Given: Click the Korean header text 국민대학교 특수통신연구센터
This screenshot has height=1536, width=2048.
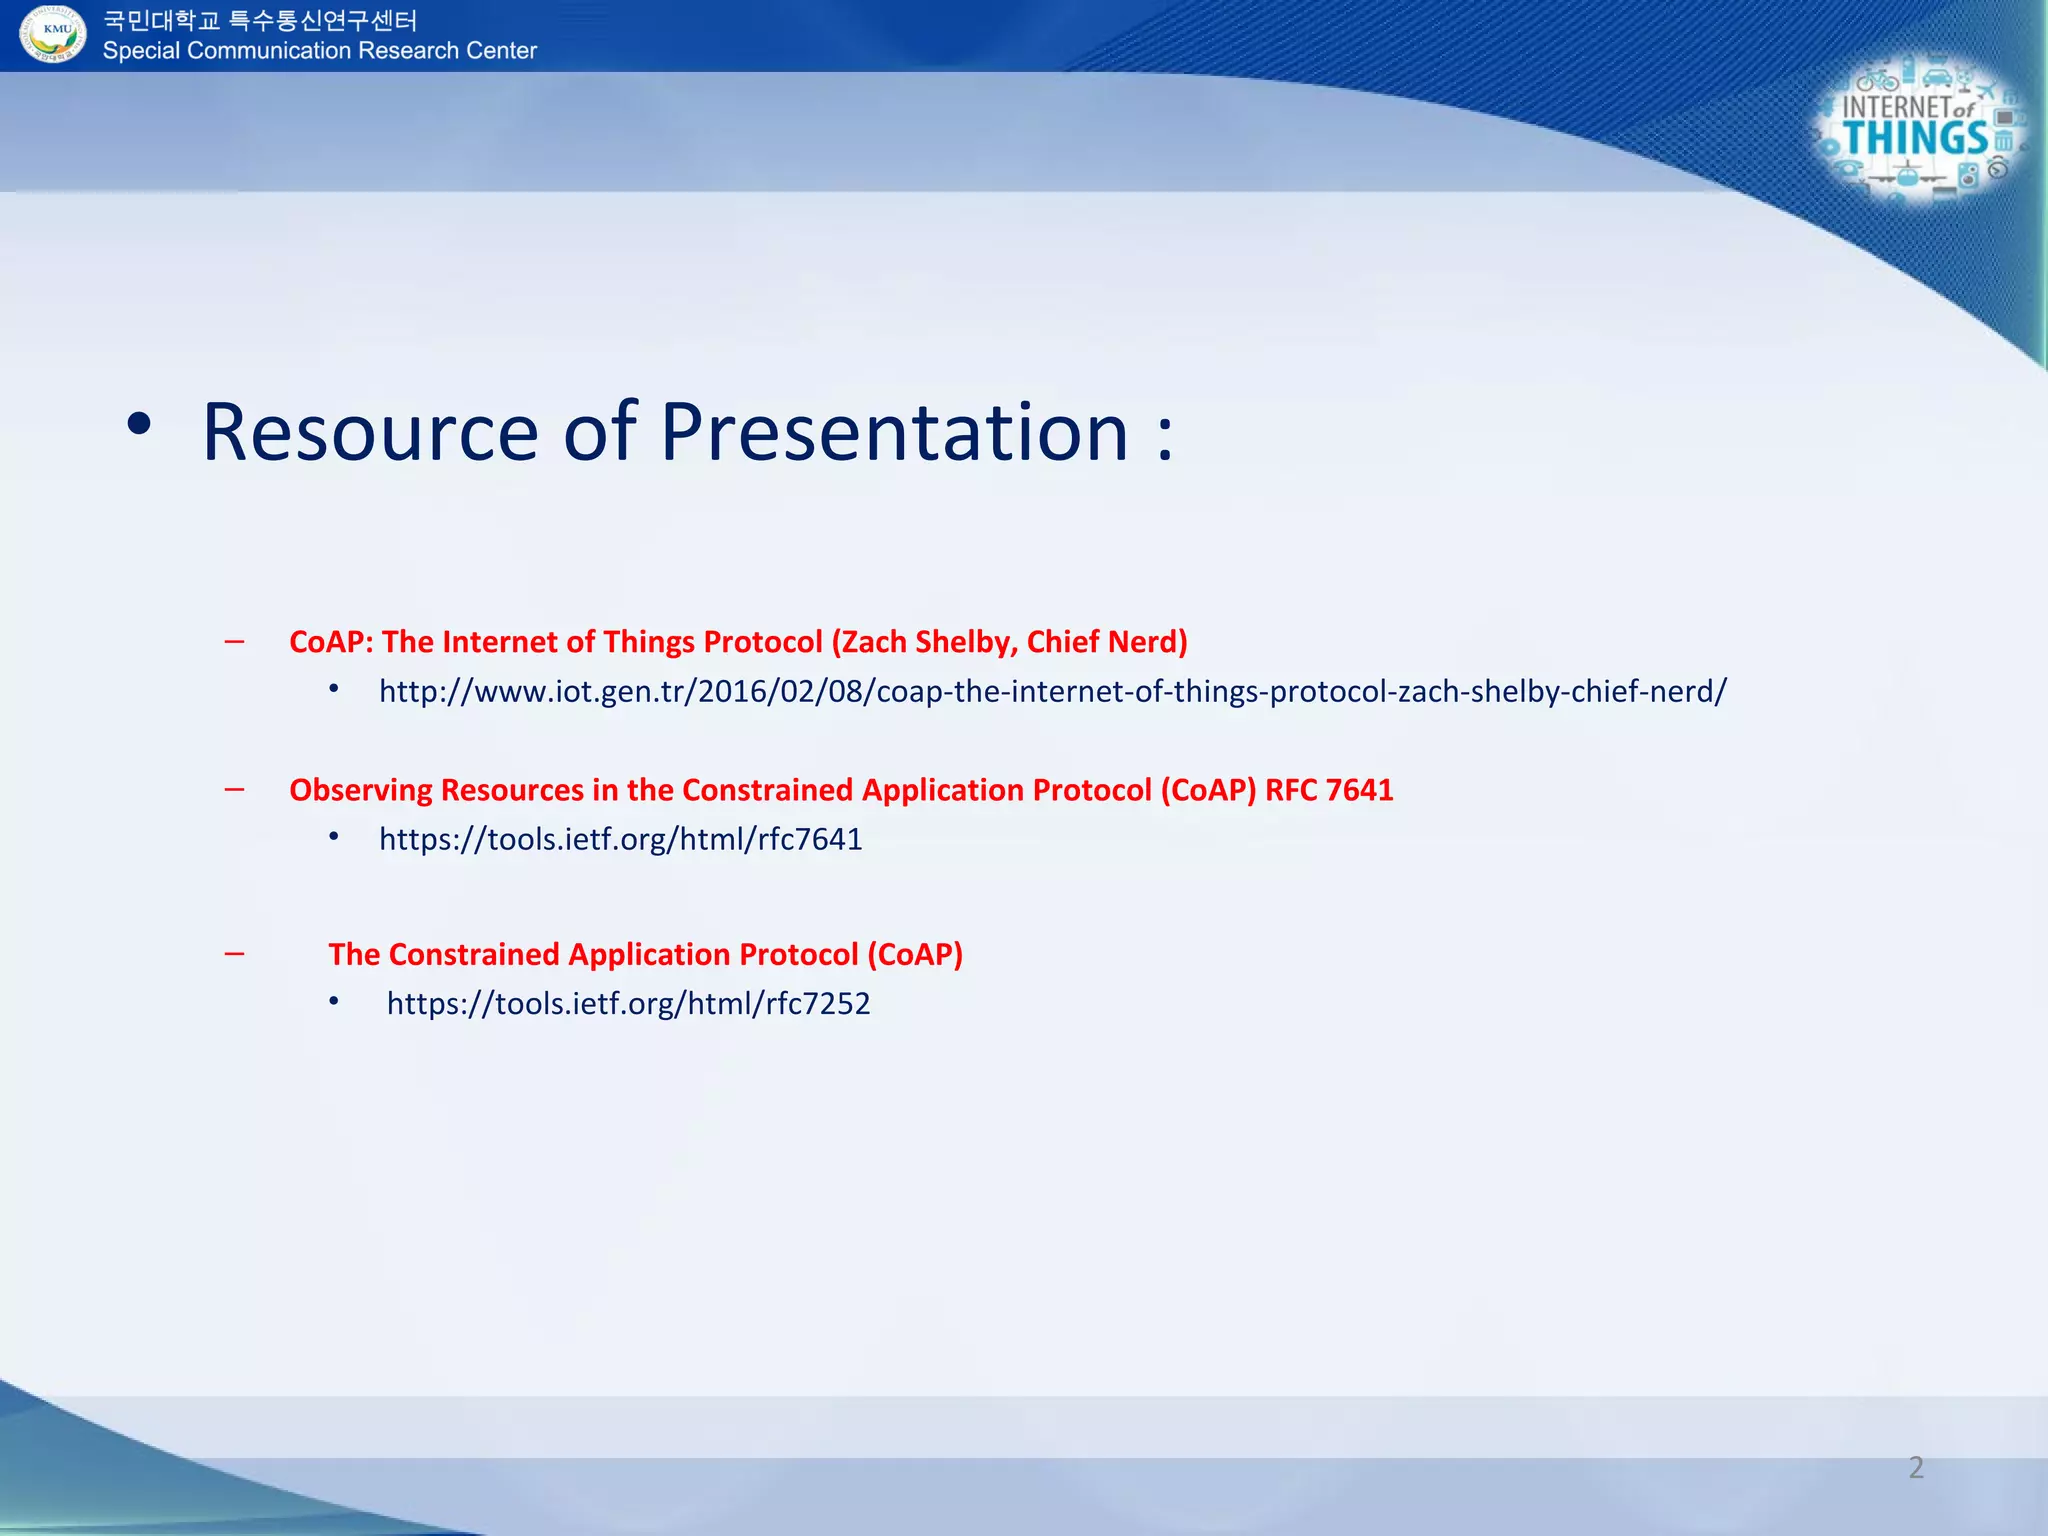Looking at the screenshot, I should pyautogui.click(x=260, y=20).
